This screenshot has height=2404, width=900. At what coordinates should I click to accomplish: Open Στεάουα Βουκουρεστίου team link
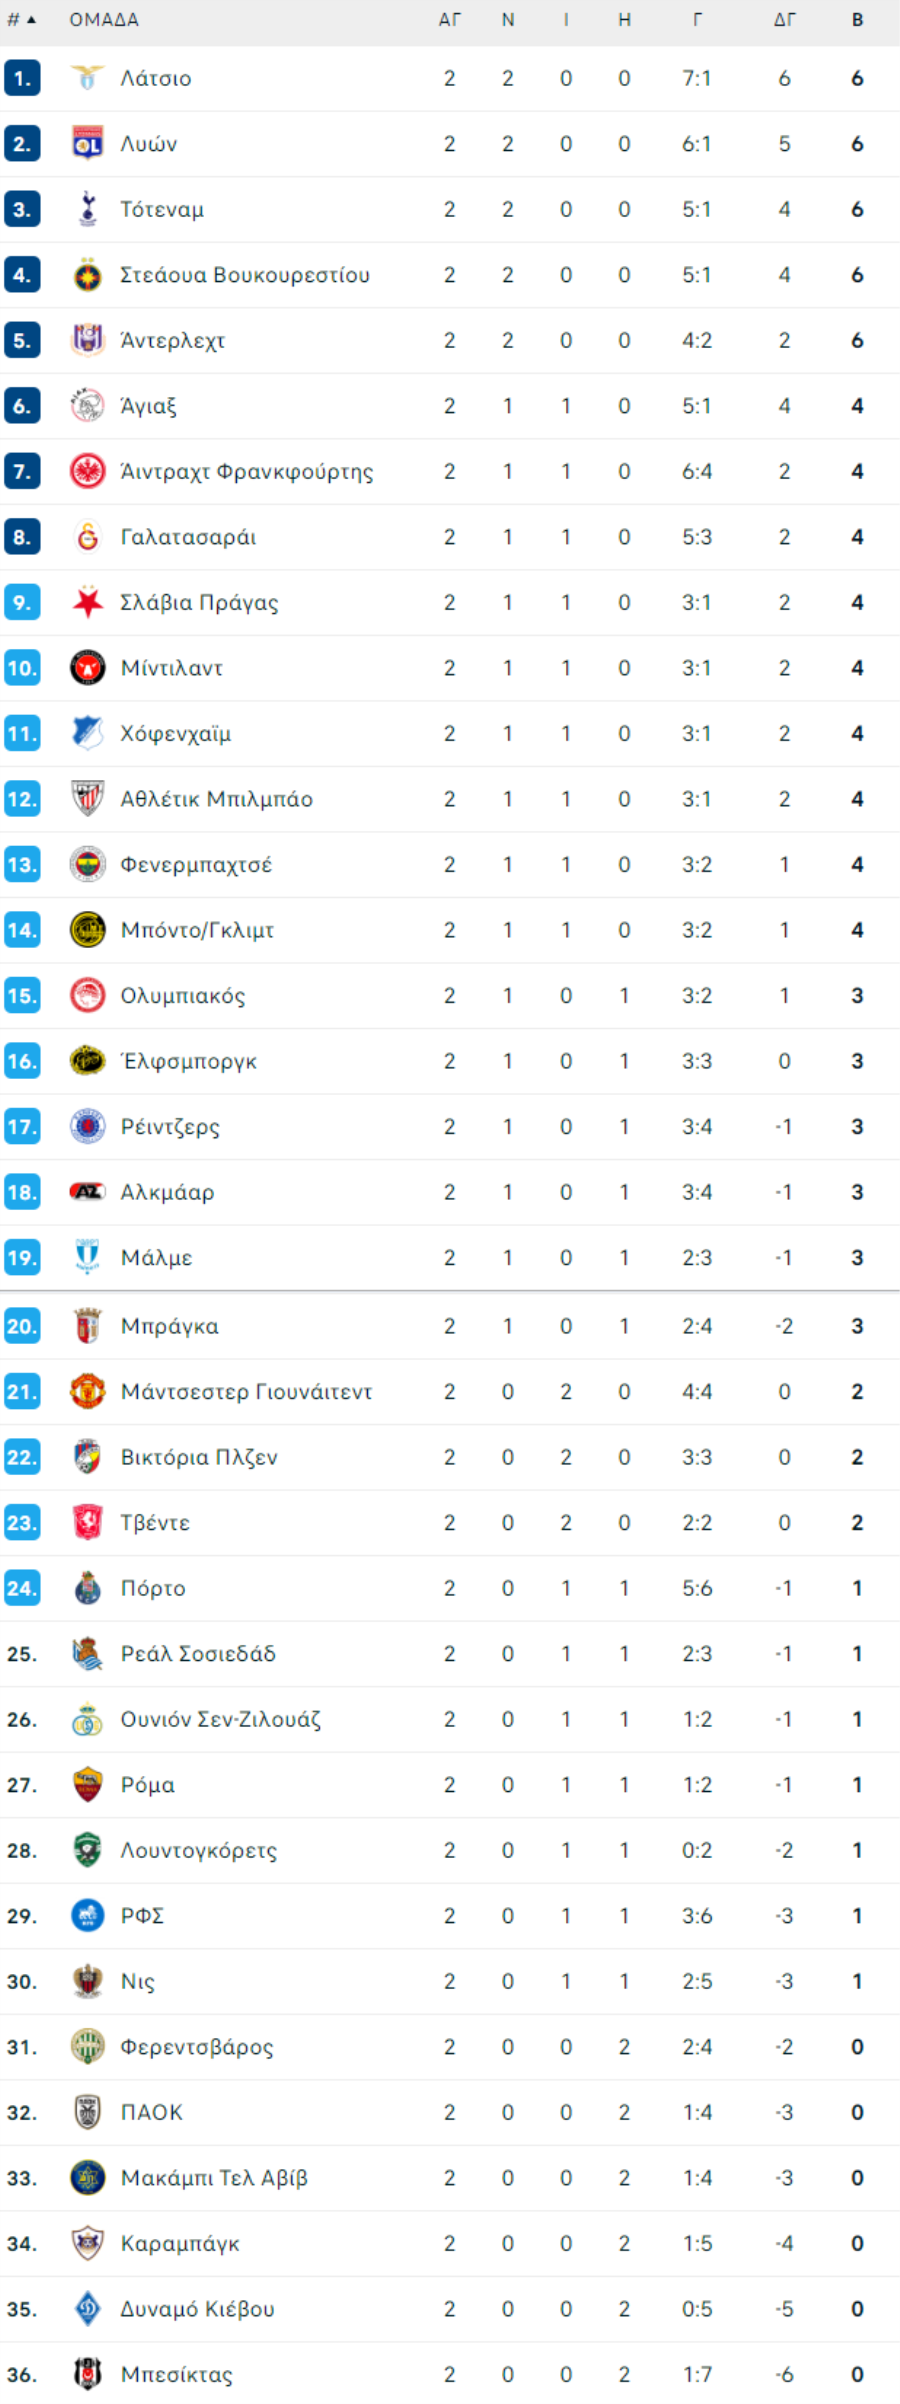(245, 275)
